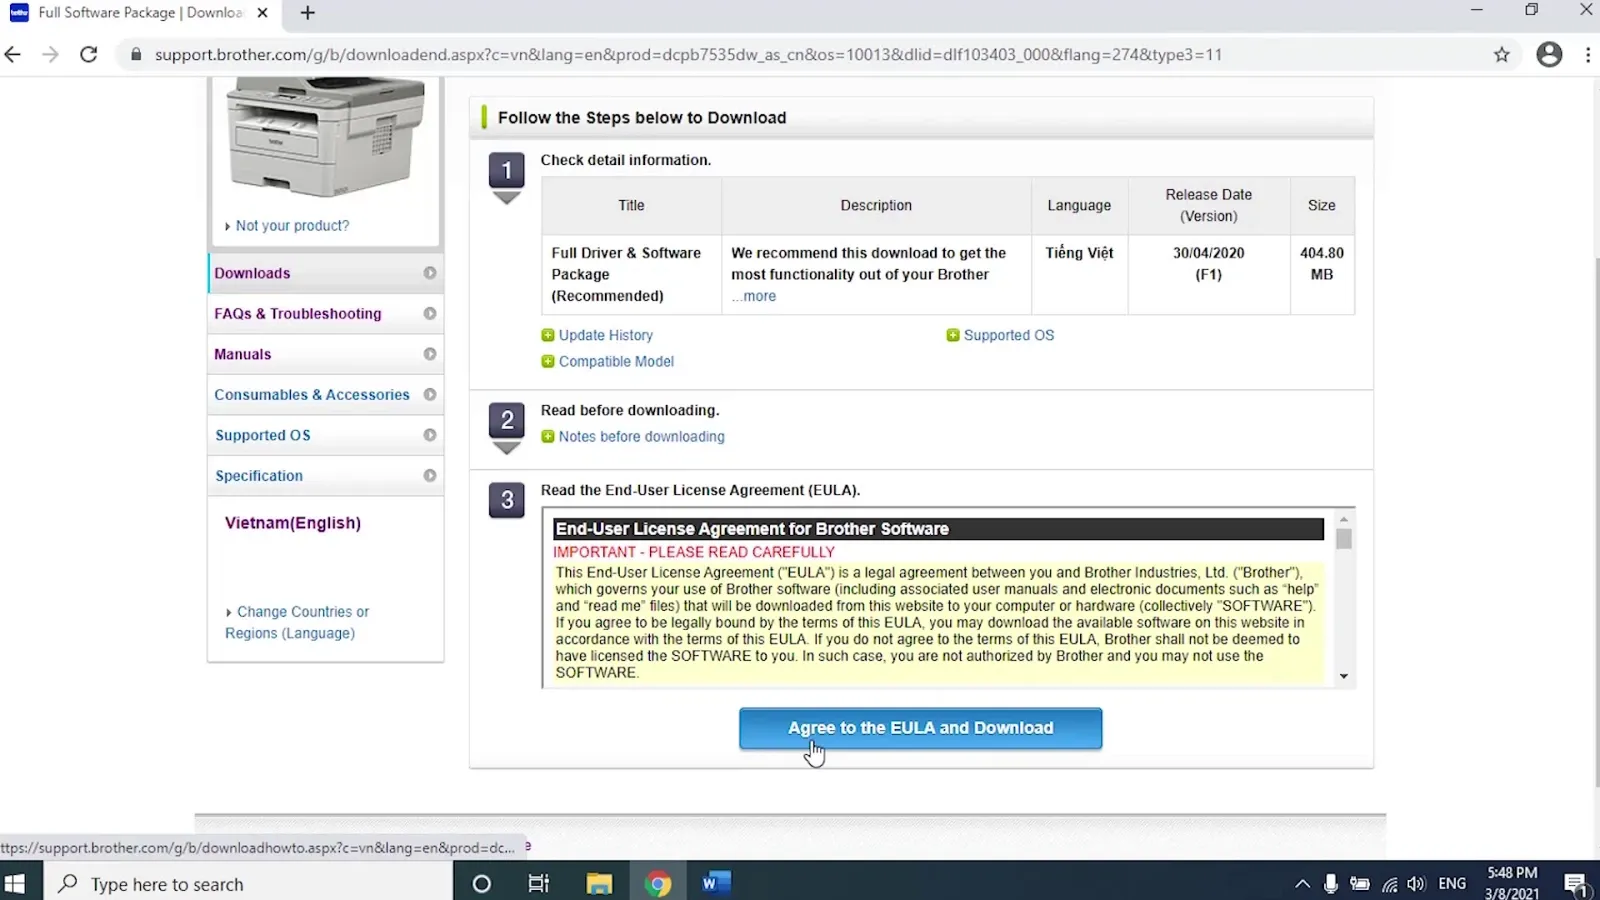
Task: Expand Supported OS under detail table
Action: tap(1009, 335)
